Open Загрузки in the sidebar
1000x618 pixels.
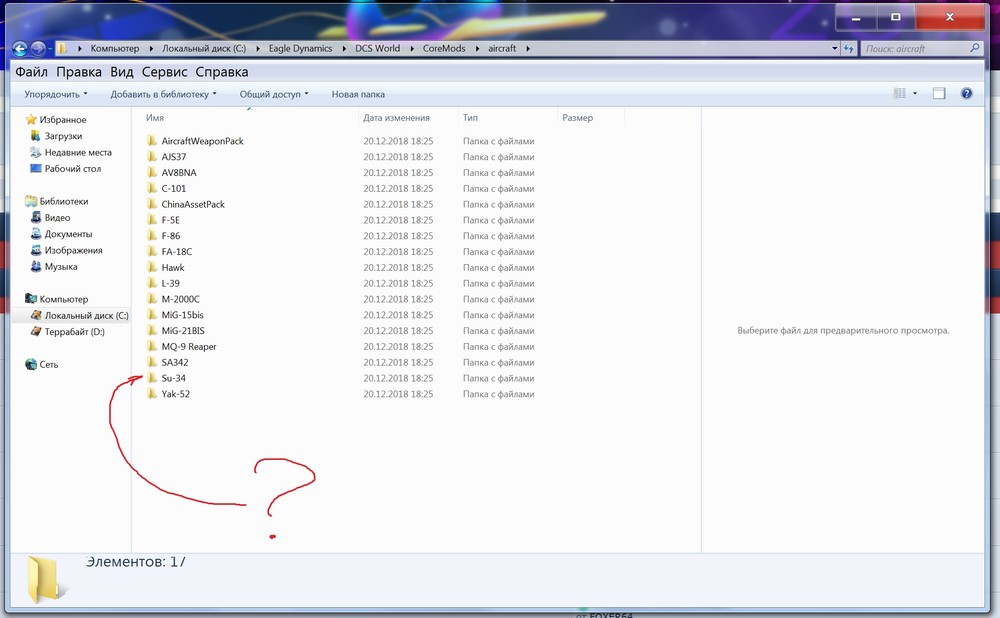[63, 136]
